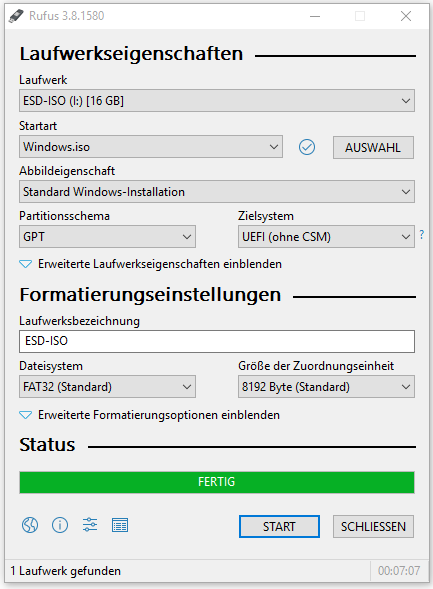Open Größe der Zuordnungseinheit dropdown
433x589 pixels.
(x=326, y=387)
